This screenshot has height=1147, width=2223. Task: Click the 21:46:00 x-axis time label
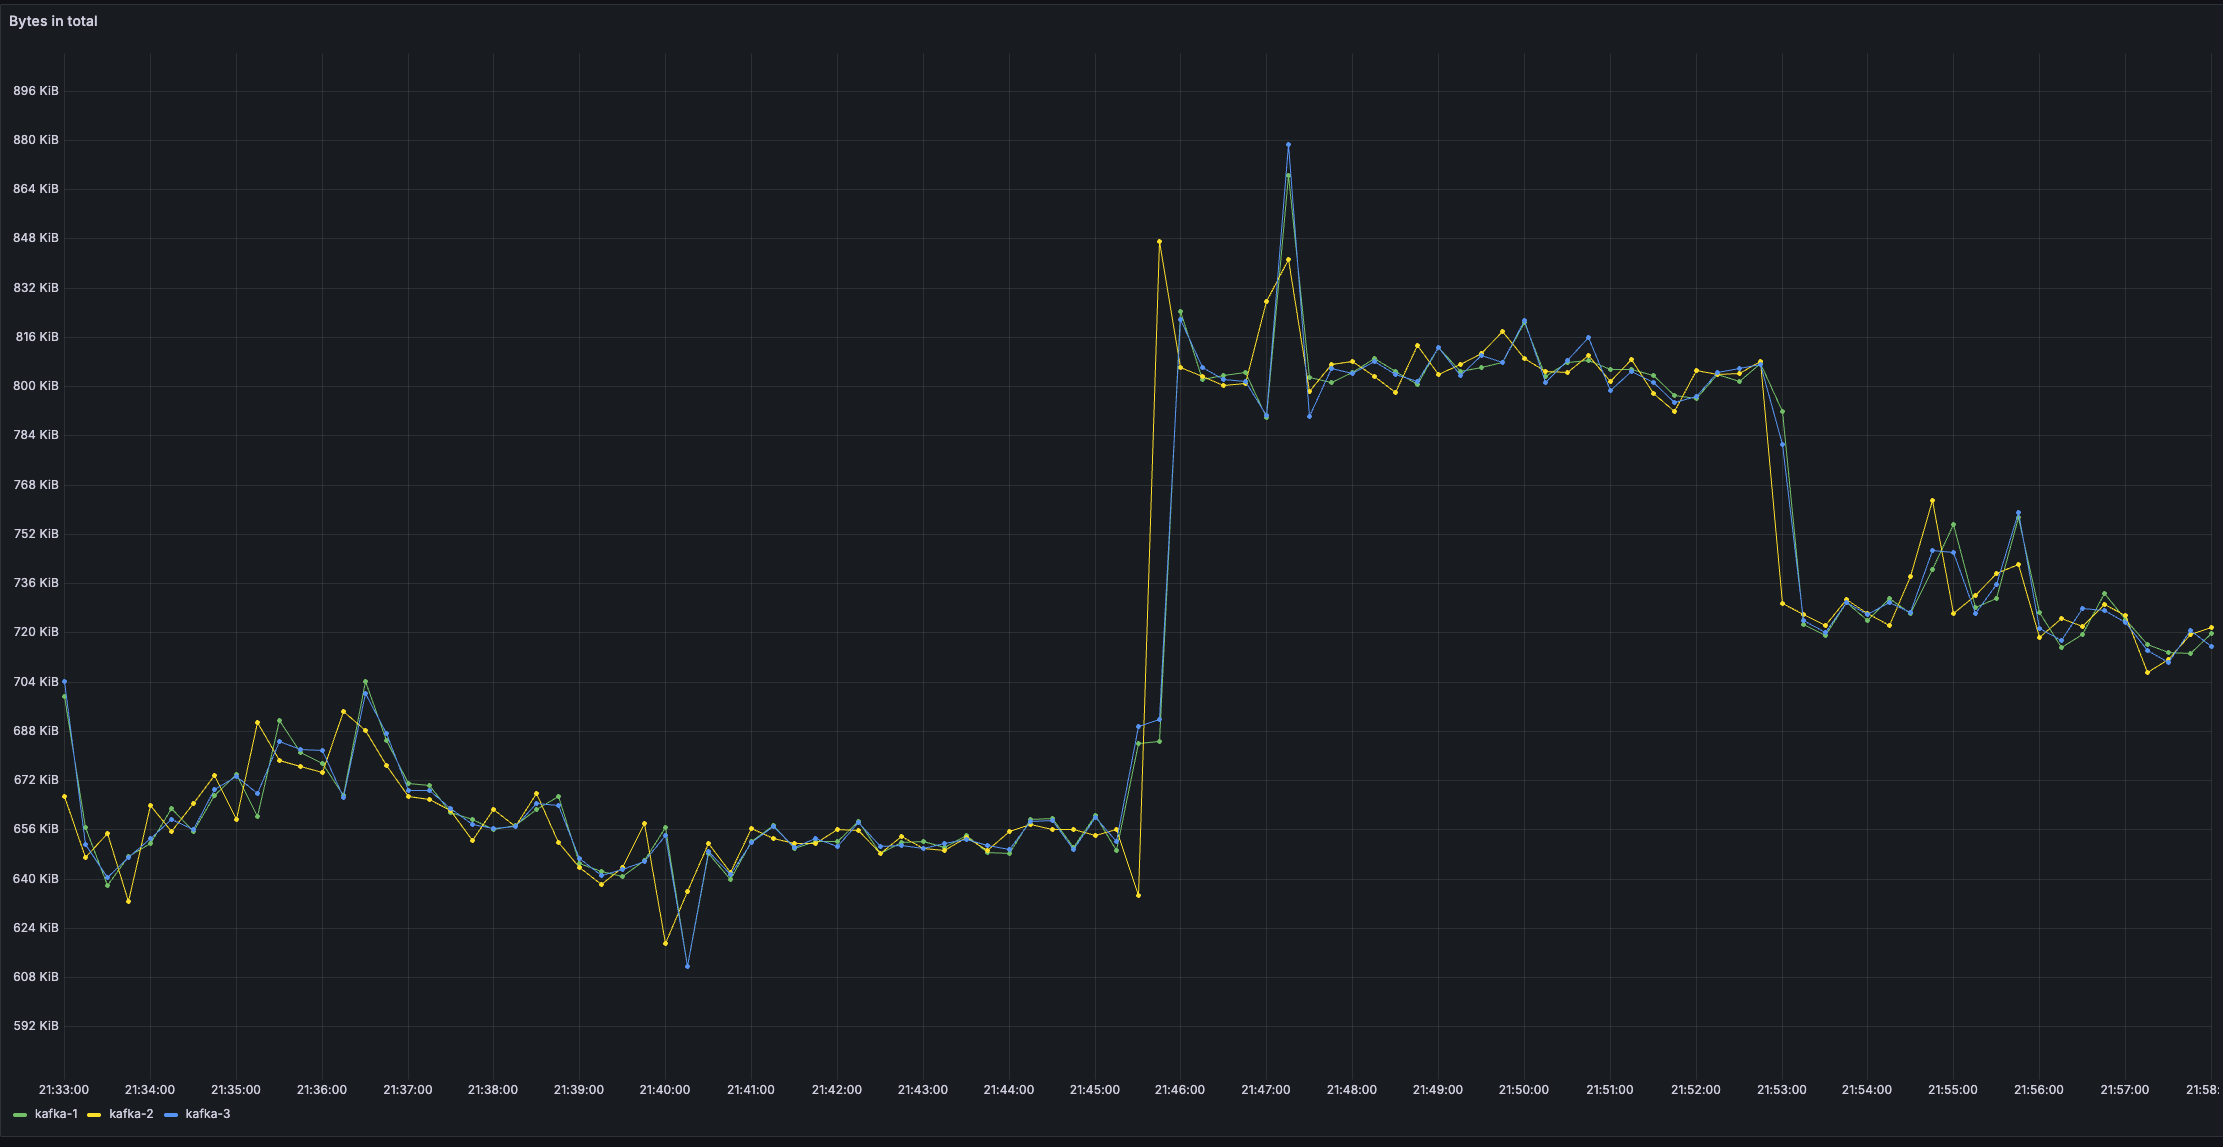point(1180,1090)
